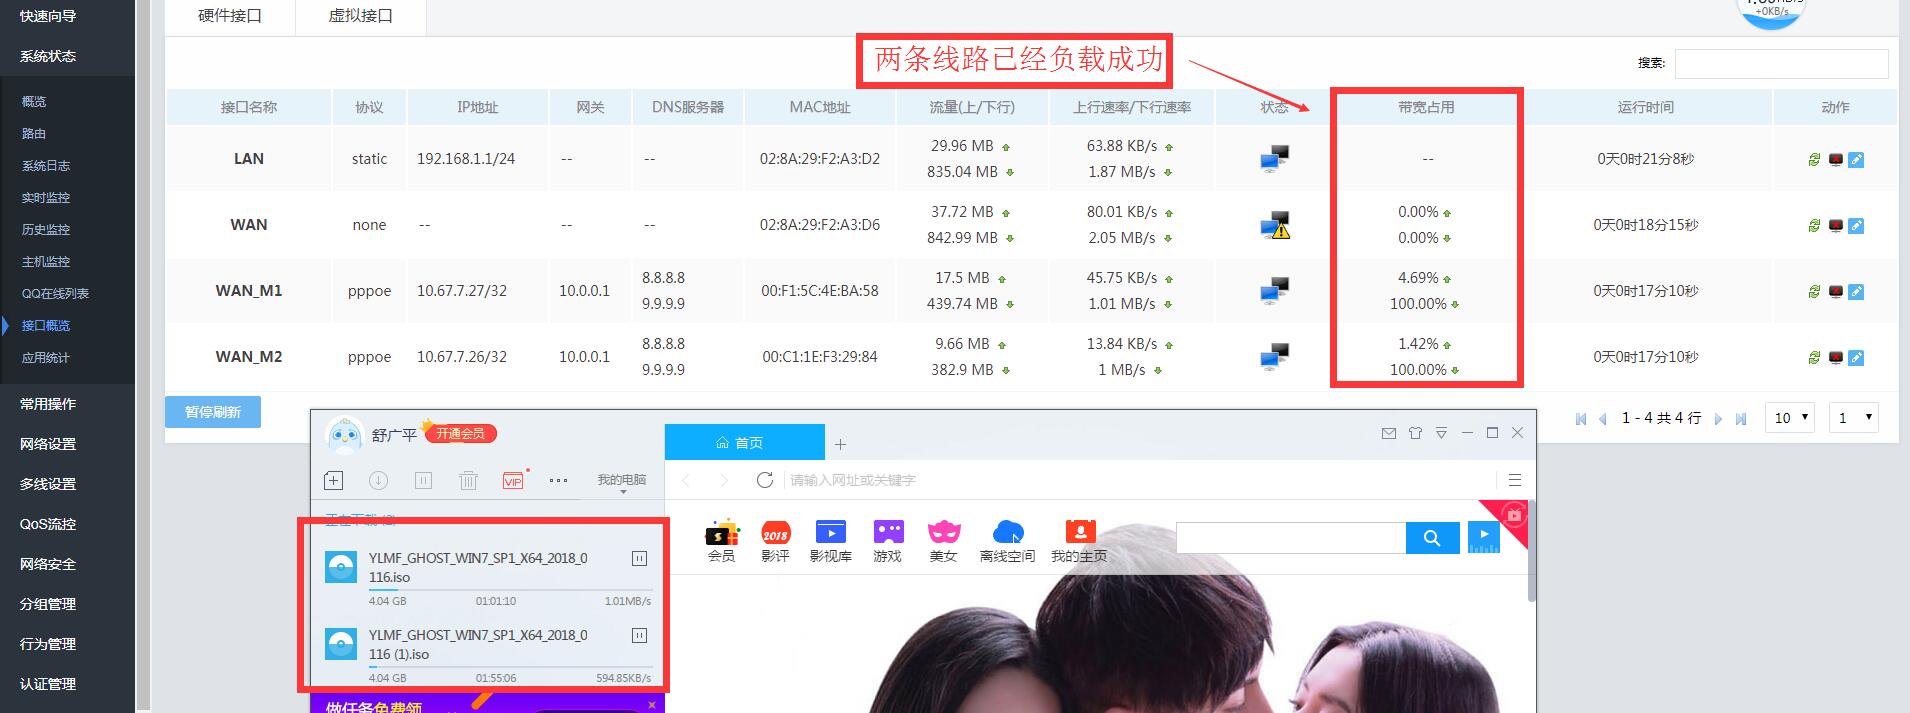Screen dimensions: 1910x713
Task: Switch to the 硬件接口 tab
Action: [x=230, y=16]
